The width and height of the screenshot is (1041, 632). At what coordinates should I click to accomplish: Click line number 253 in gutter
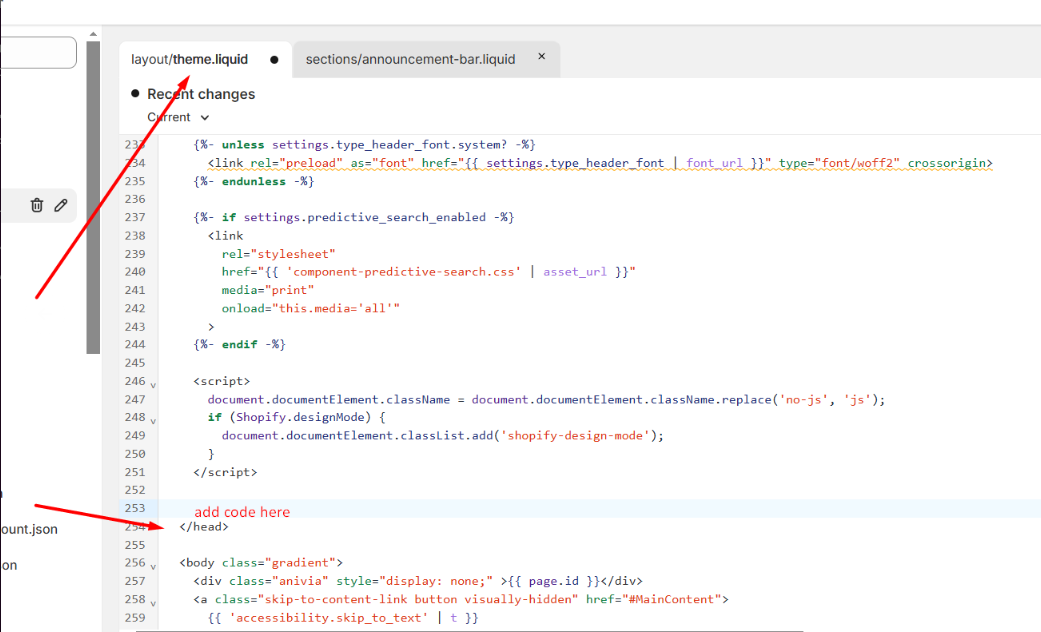135,508
